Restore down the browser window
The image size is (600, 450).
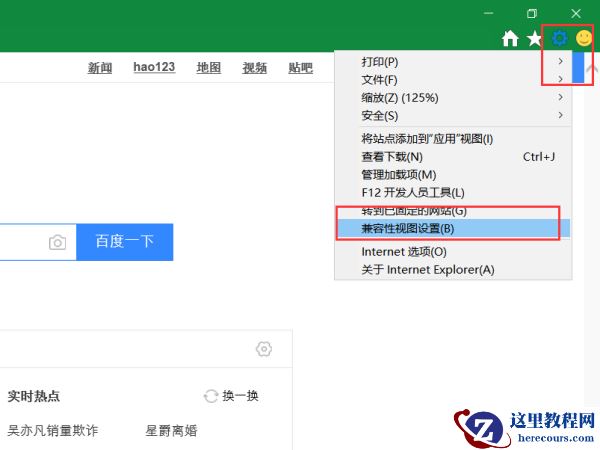click(x=532, y=13)
